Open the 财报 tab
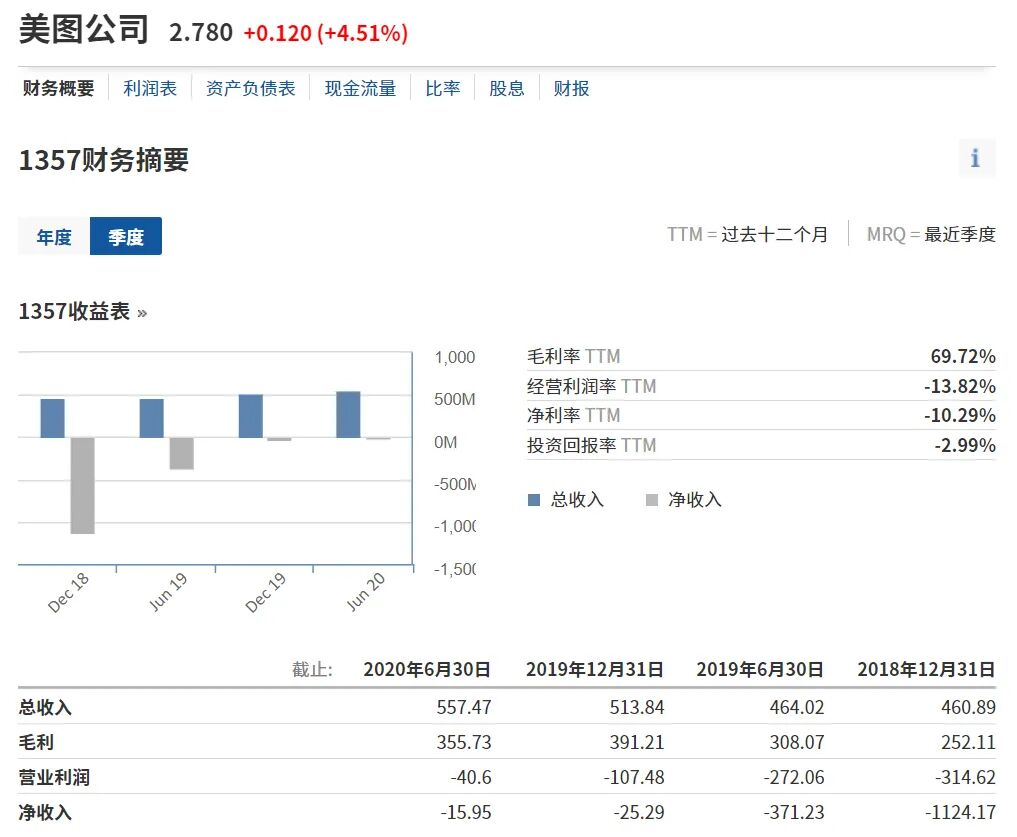Screen dimensions: 1017x837 tap(571, 88)
